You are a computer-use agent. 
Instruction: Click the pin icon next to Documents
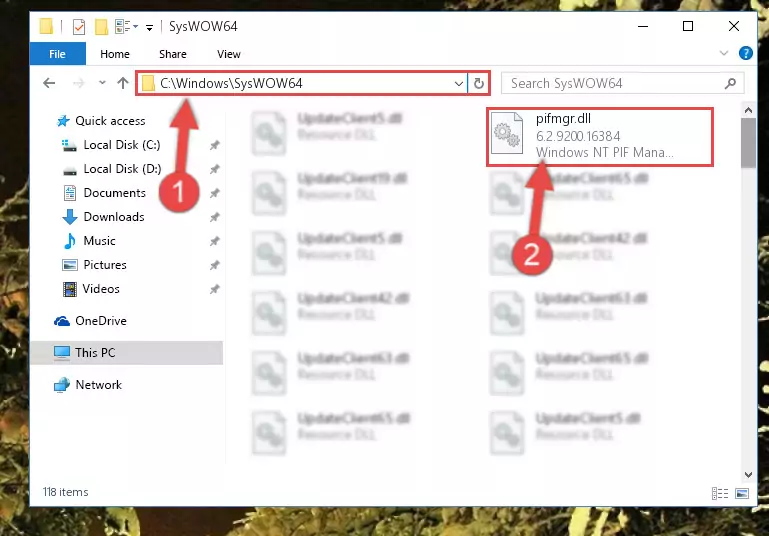pyautogui.click(x=214, y=193)
